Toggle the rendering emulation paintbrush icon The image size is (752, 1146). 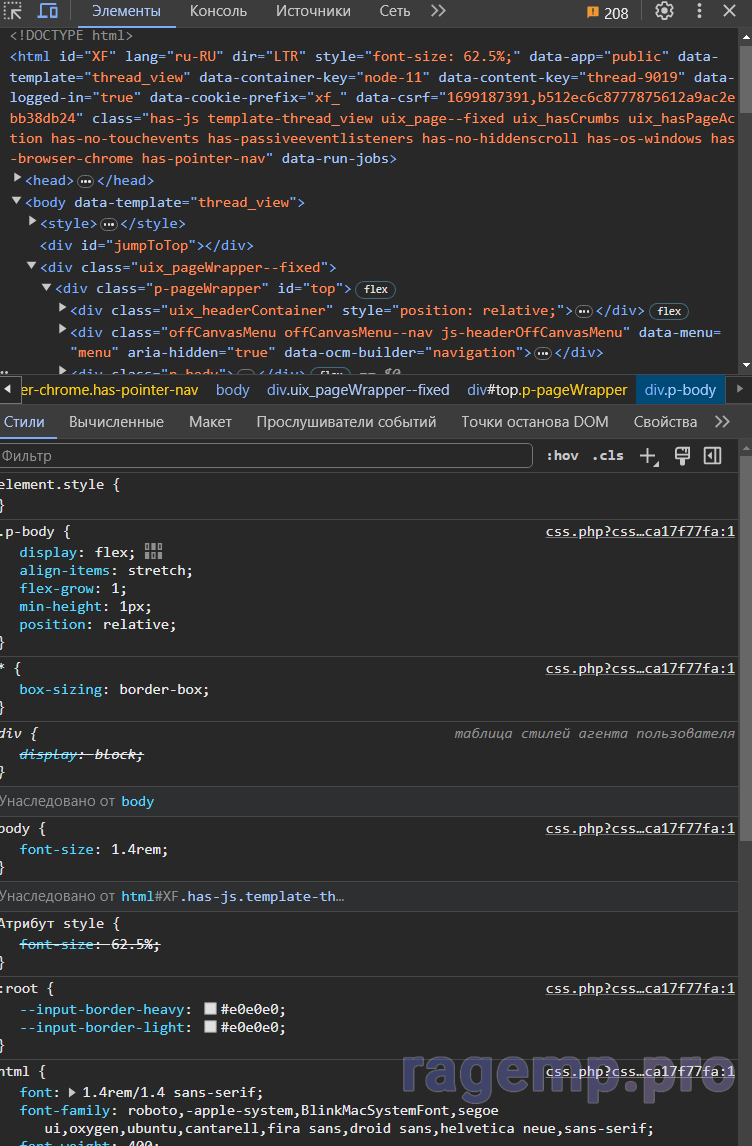pyautogui.click(x=682, y=456)
